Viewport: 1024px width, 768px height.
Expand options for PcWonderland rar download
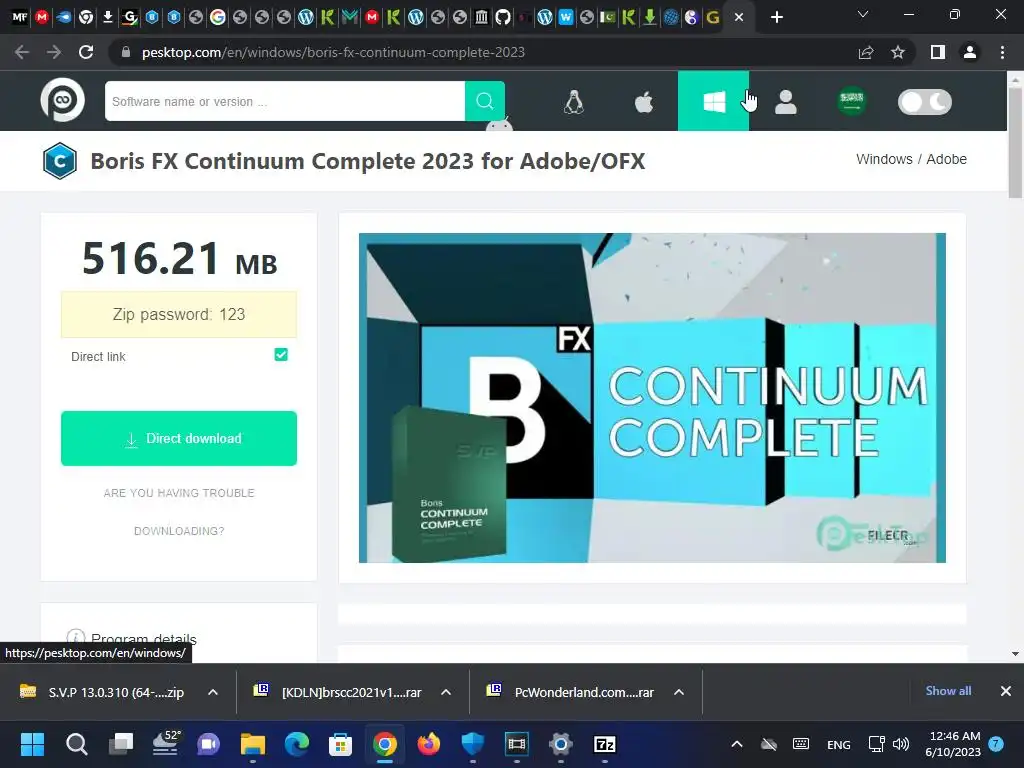pyautogui.click(x=679, y=692)
